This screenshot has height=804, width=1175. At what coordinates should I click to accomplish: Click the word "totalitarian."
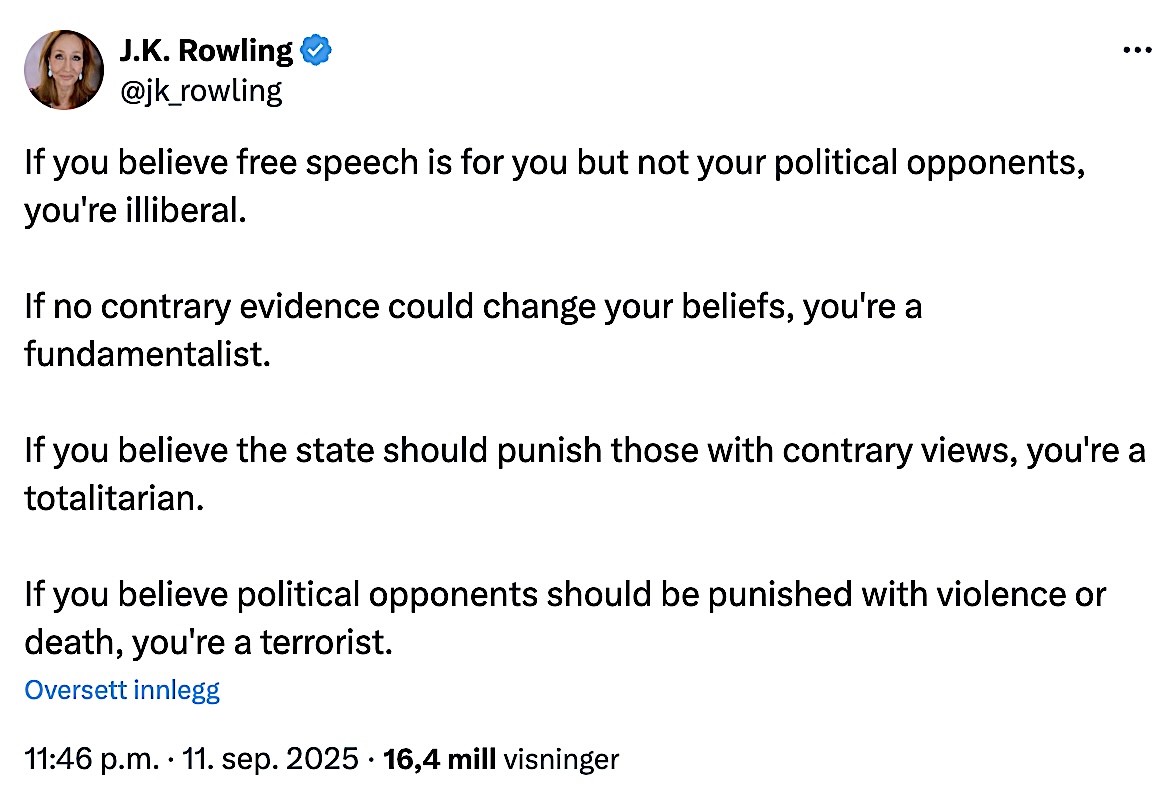tap(114, 498)
